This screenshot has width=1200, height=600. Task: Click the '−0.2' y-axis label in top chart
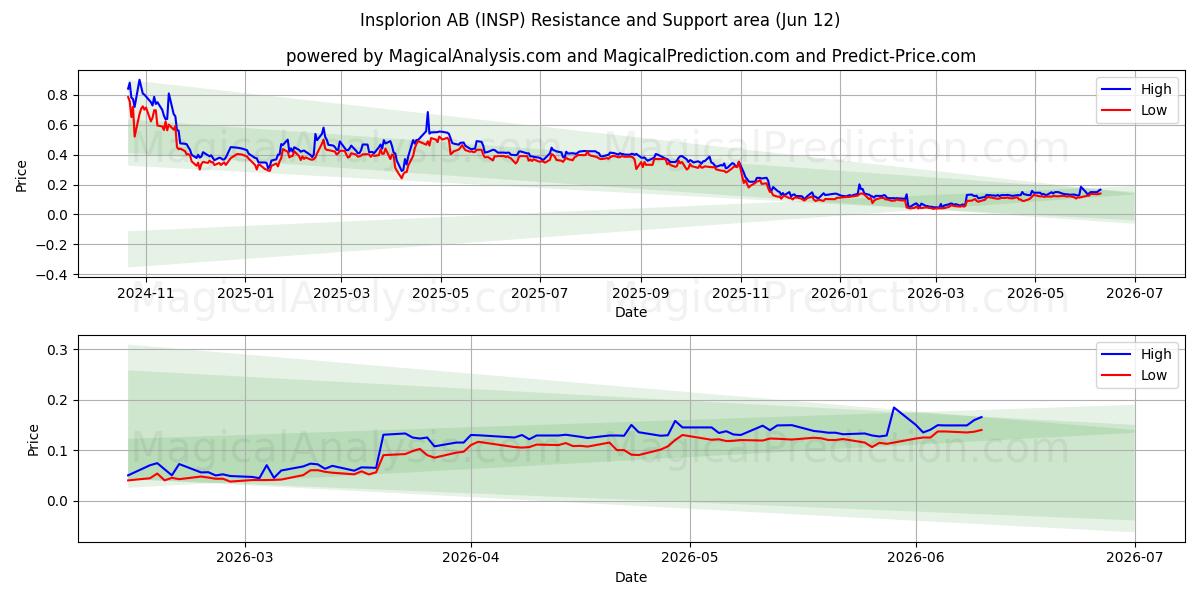[x=53, y=245]
